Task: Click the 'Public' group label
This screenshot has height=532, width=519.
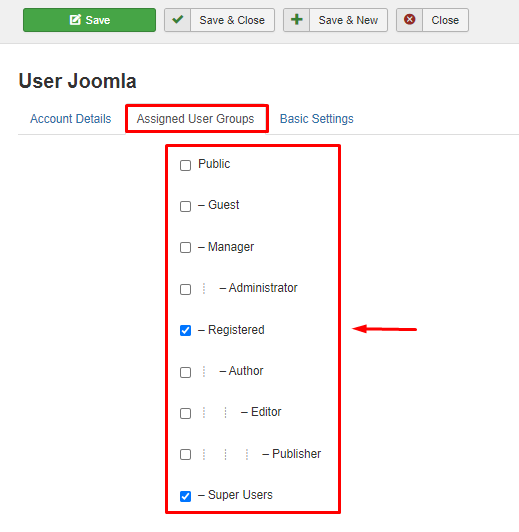Action: tap(214, 164)
